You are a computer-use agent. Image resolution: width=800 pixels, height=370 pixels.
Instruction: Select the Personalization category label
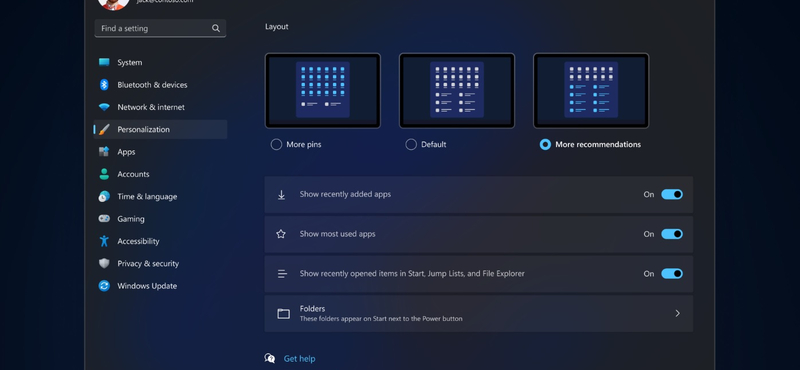(x=143, y=130)
